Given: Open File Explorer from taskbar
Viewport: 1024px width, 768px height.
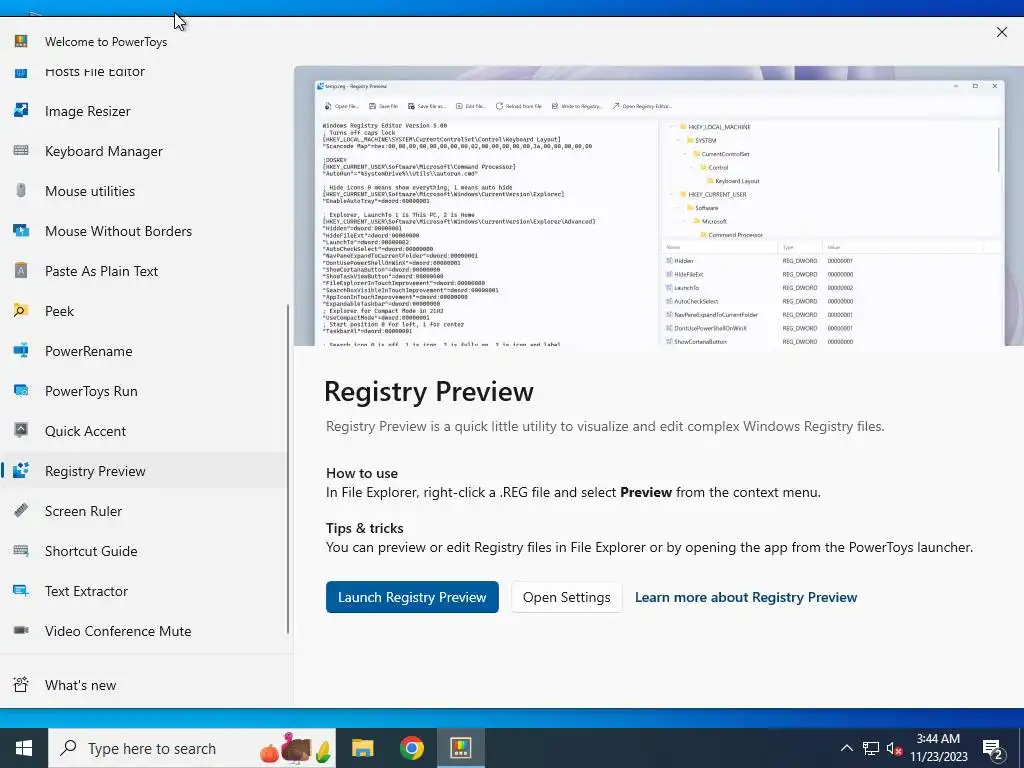Looking at the screenshot, I should 362,748.
